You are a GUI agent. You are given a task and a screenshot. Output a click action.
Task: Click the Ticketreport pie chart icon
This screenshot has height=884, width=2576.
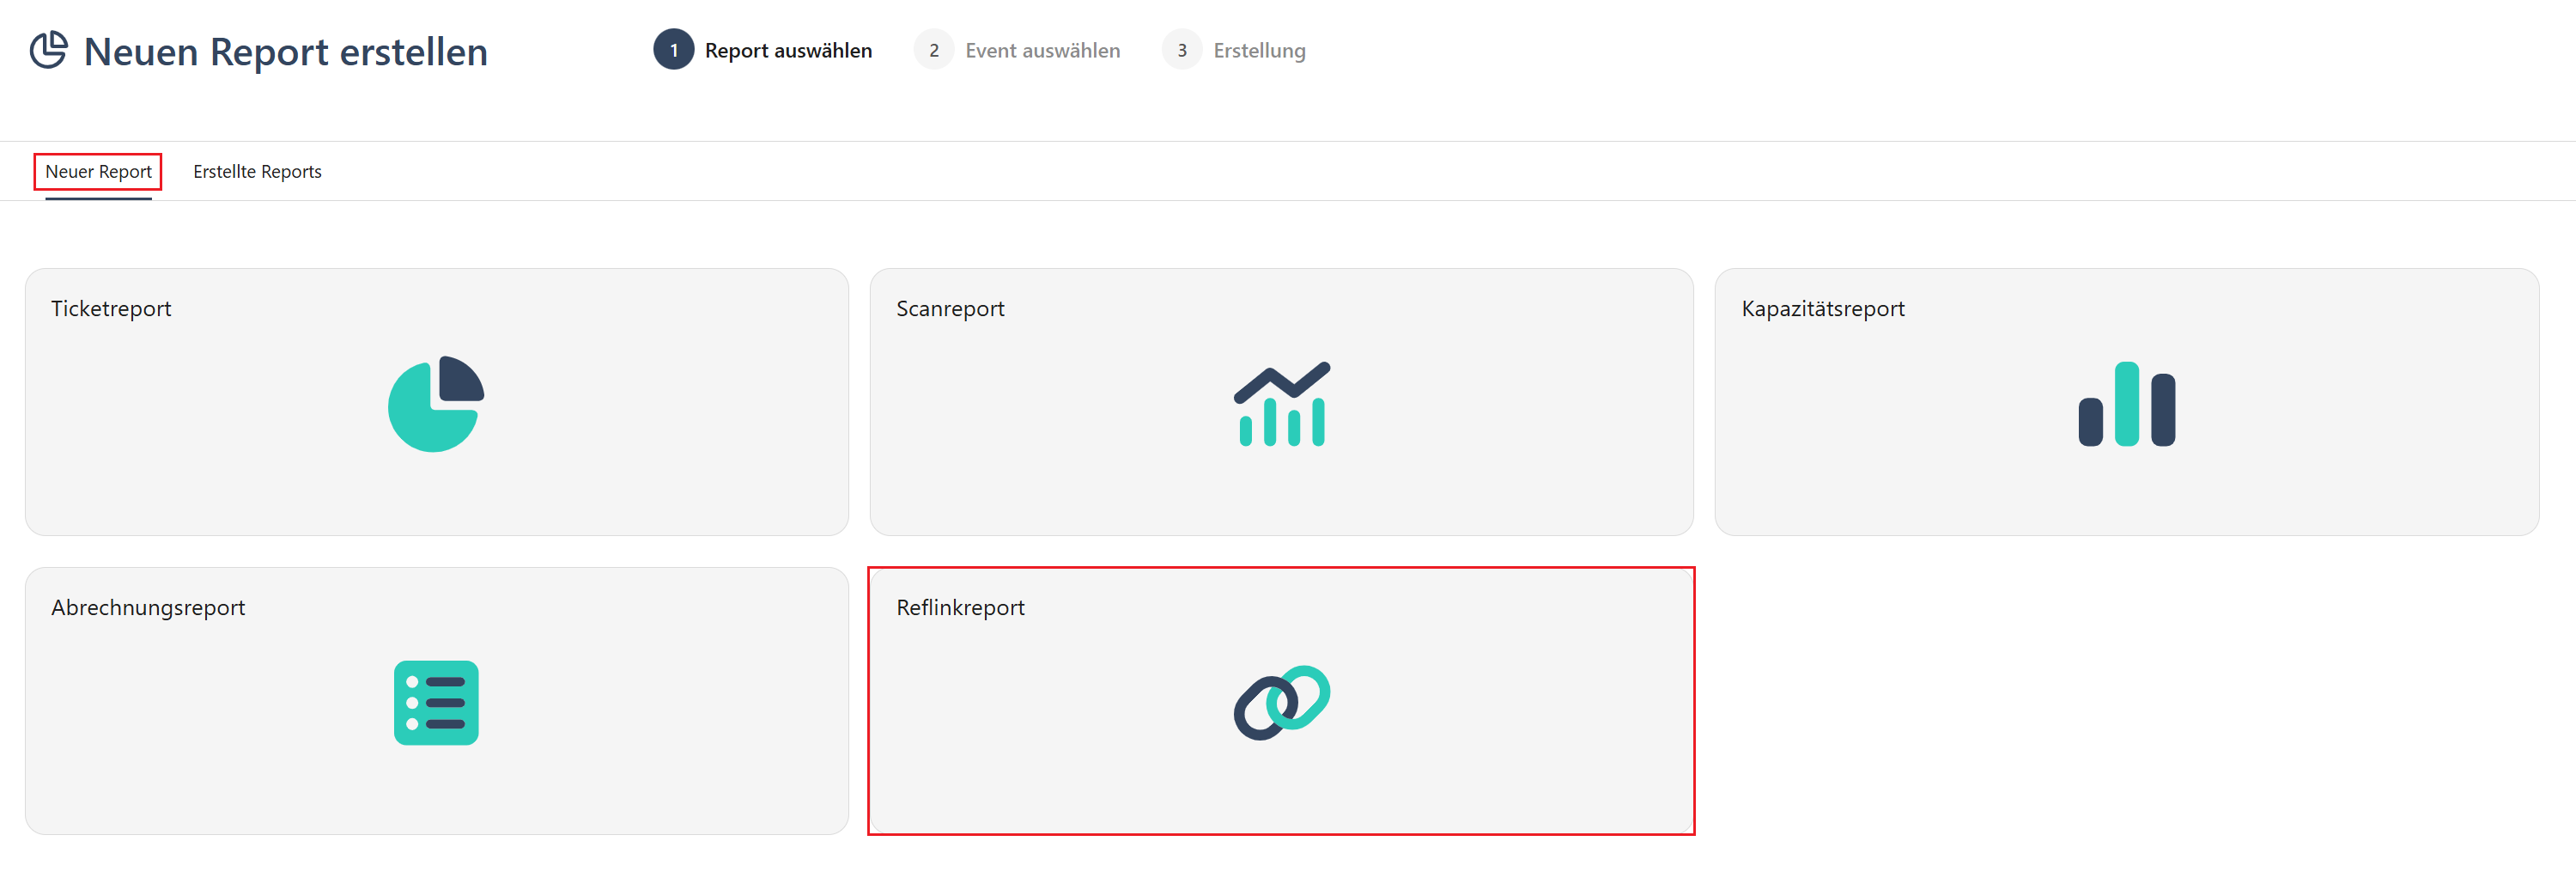pyautogui.click(x=436, y=404)
